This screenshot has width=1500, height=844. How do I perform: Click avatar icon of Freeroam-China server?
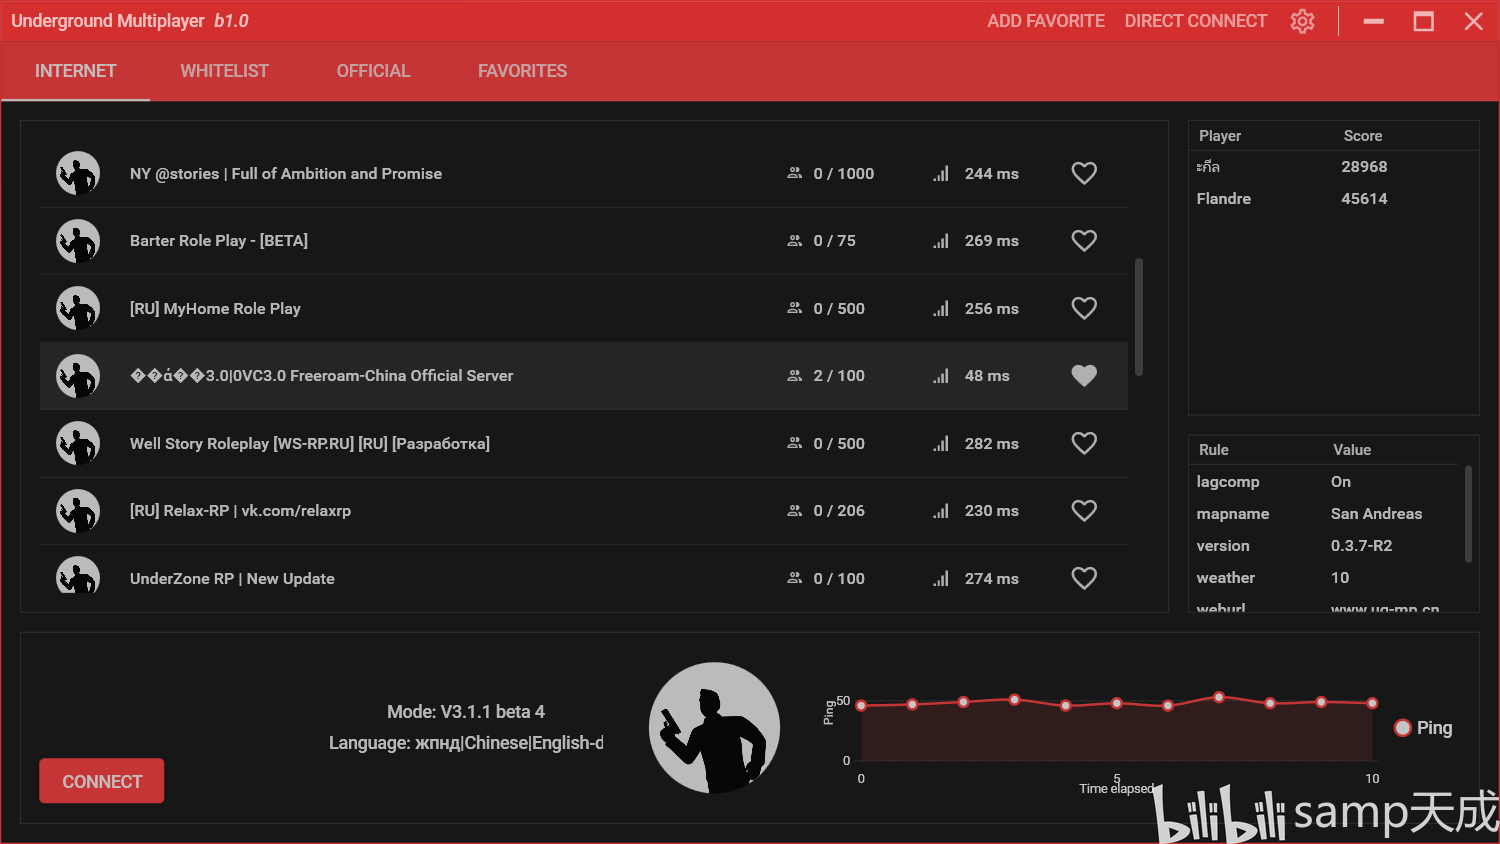coord(78,376)
